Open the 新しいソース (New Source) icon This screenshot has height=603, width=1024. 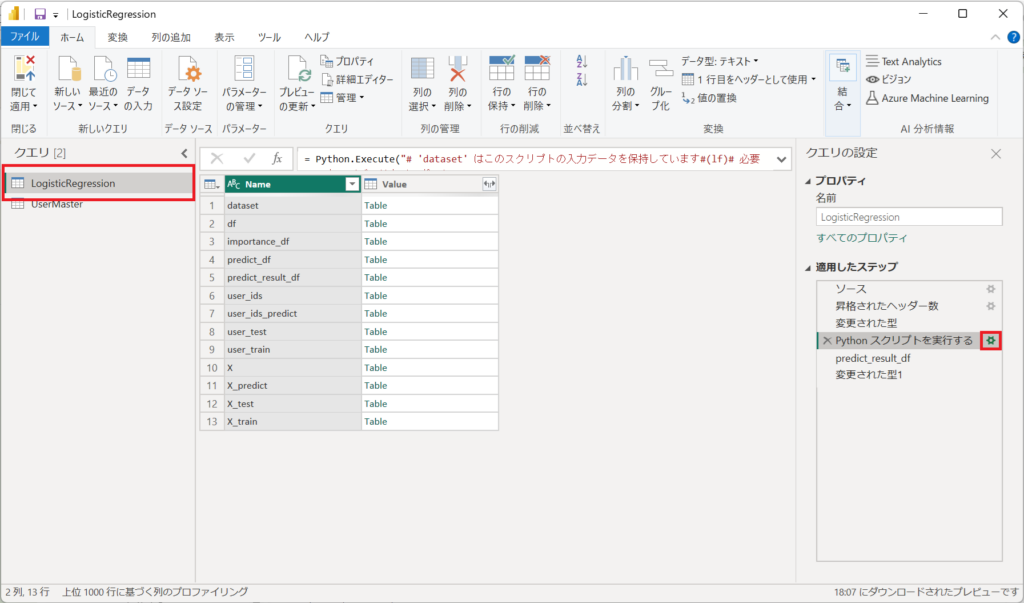(x=67, y=69)
